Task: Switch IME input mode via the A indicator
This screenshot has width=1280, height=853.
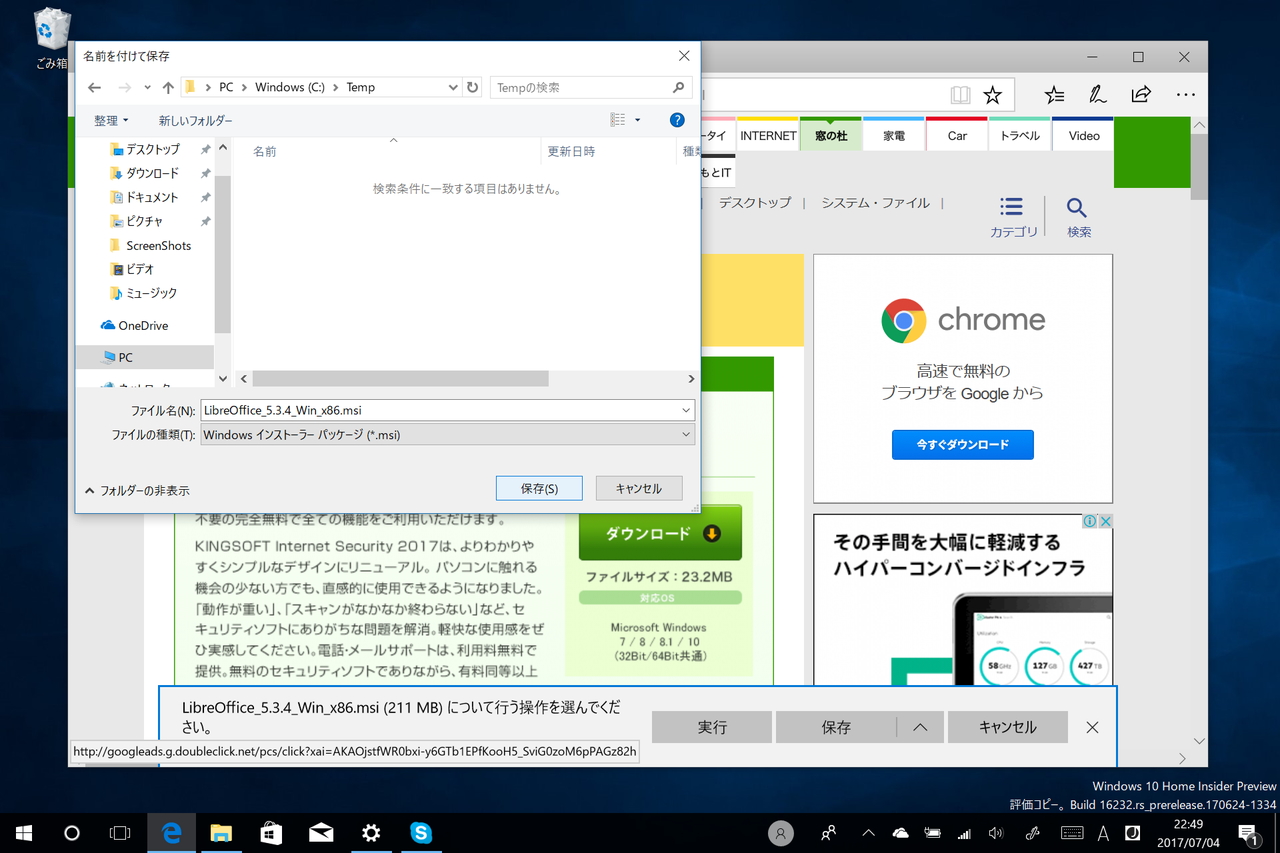Action: click(1103, 832)
